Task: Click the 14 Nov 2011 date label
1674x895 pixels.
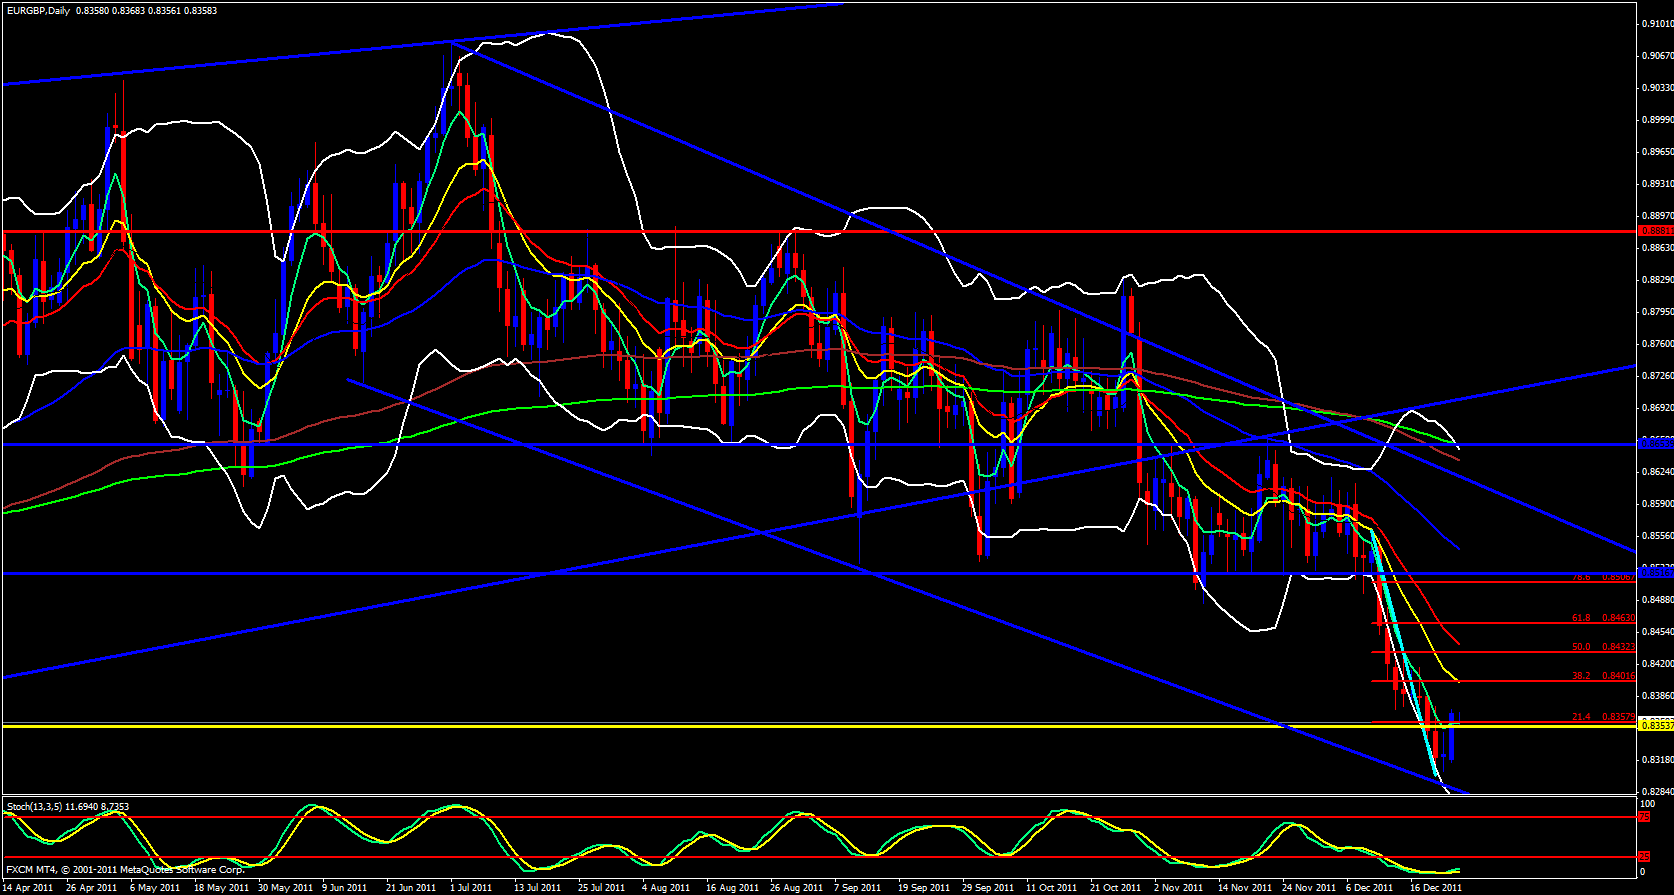Action: tap(1244, 887)
